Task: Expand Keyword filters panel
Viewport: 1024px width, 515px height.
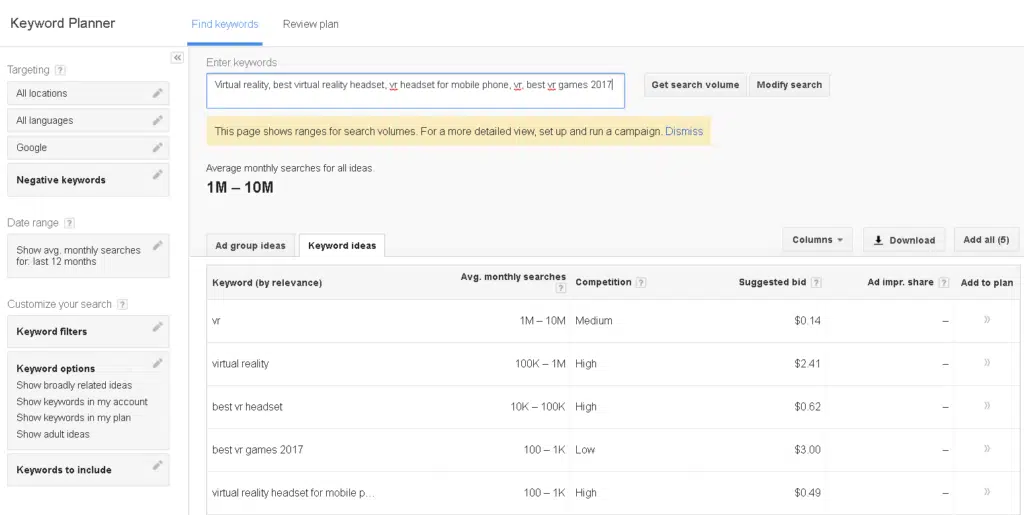Action: (x=87, y=331)
